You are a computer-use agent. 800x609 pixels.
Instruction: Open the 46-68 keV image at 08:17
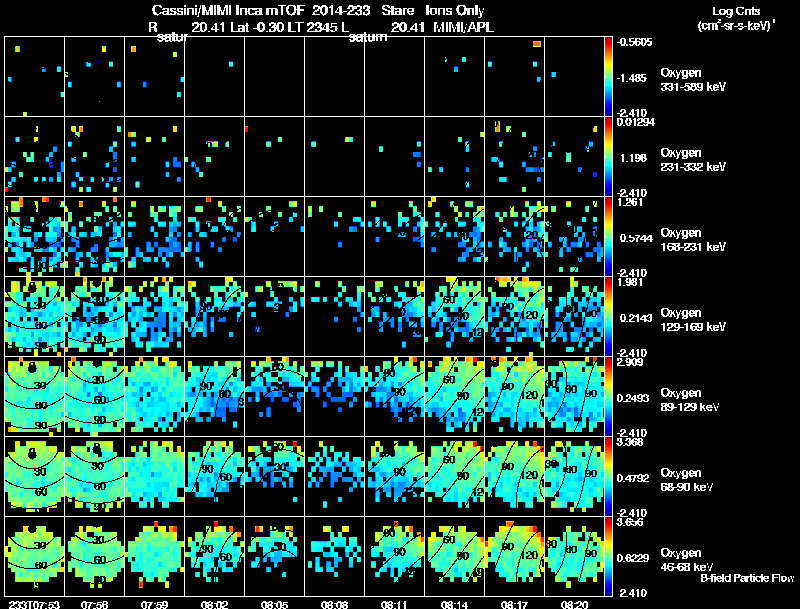point(515,557)
